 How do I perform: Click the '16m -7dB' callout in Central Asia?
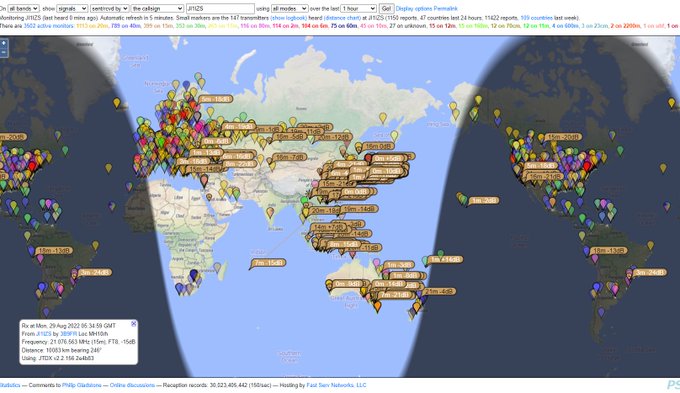tap(291, 157)
